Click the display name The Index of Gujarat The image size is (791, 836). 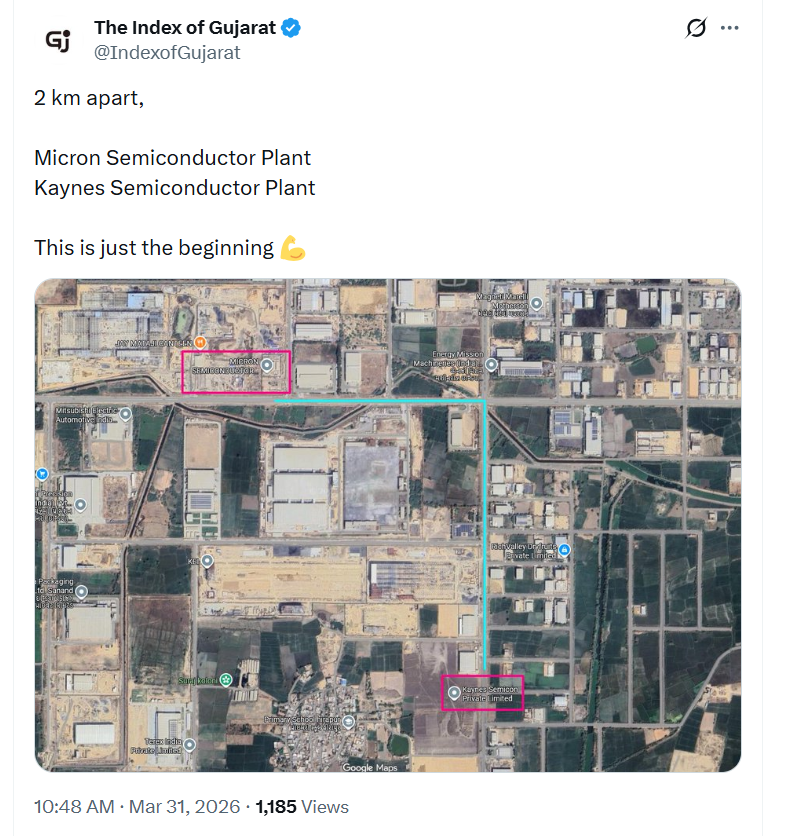(185, 29)
